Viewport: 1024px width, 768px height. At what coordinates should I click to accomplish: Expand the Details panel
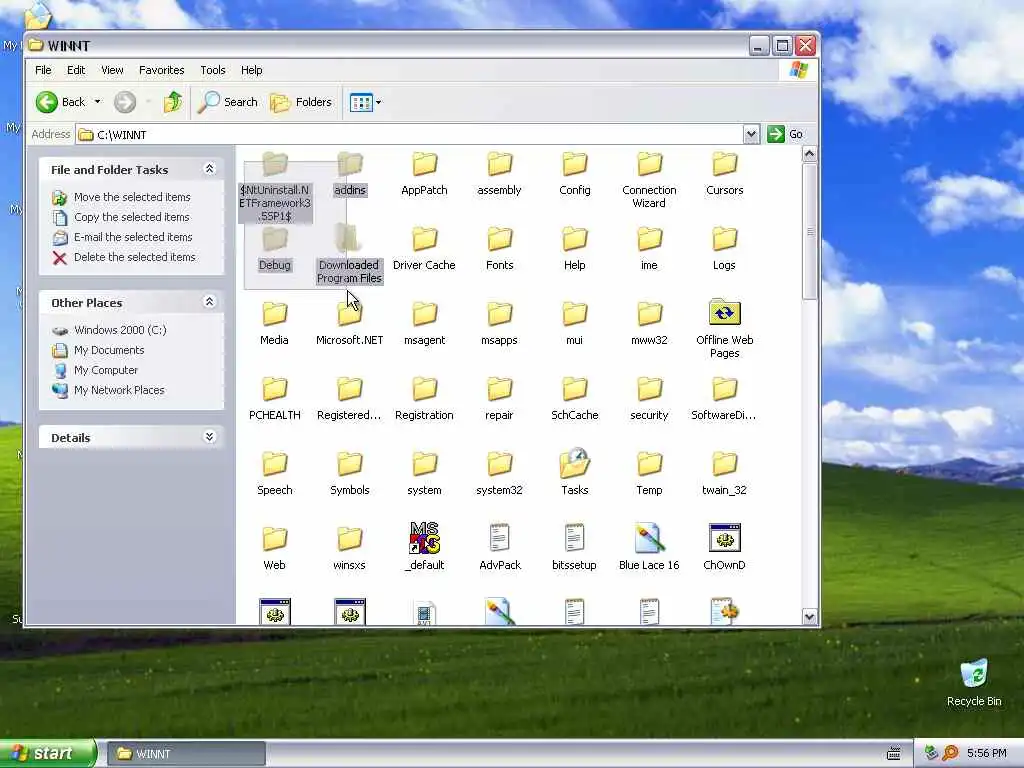(x=210, y=437)
